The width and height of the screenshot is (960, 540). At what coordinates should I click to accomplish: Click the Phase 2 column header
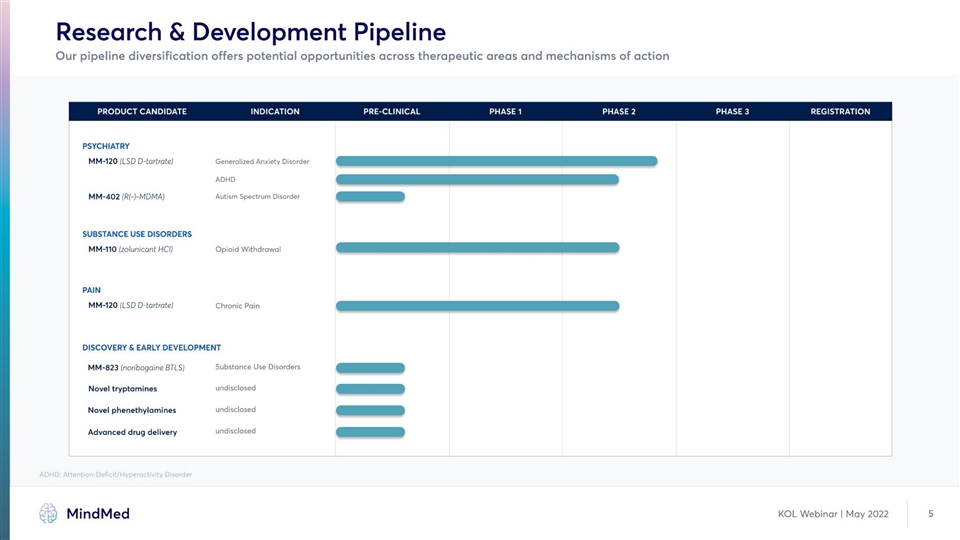(x=618, y=111)
